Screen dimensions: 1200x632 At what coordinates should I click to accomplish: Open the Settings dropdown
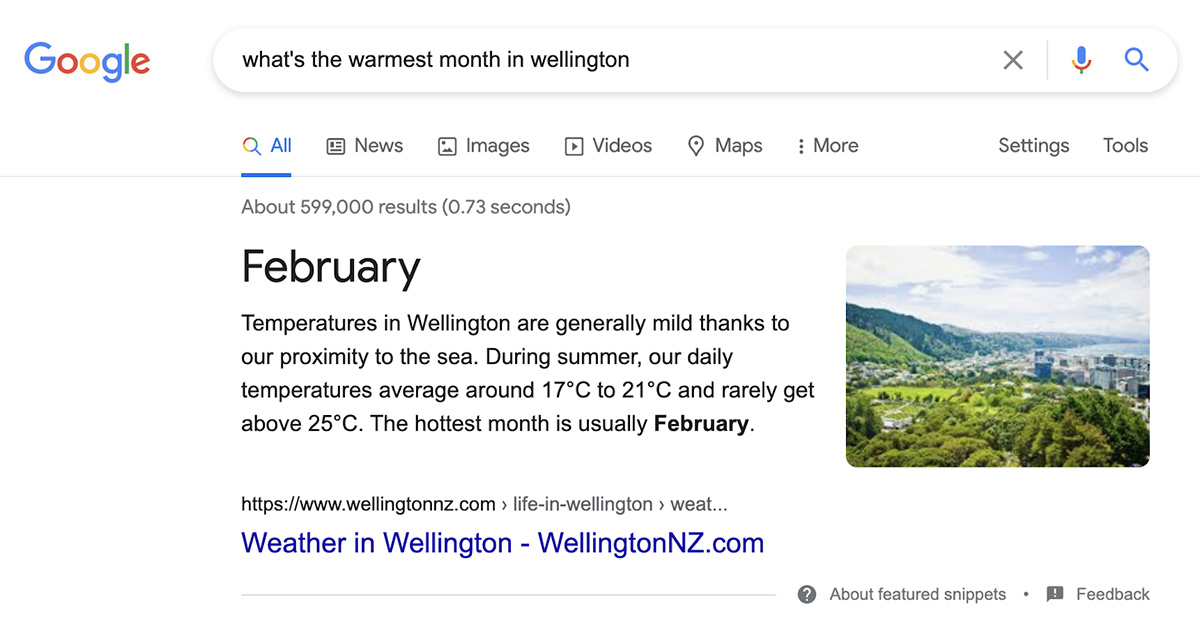1033,146
